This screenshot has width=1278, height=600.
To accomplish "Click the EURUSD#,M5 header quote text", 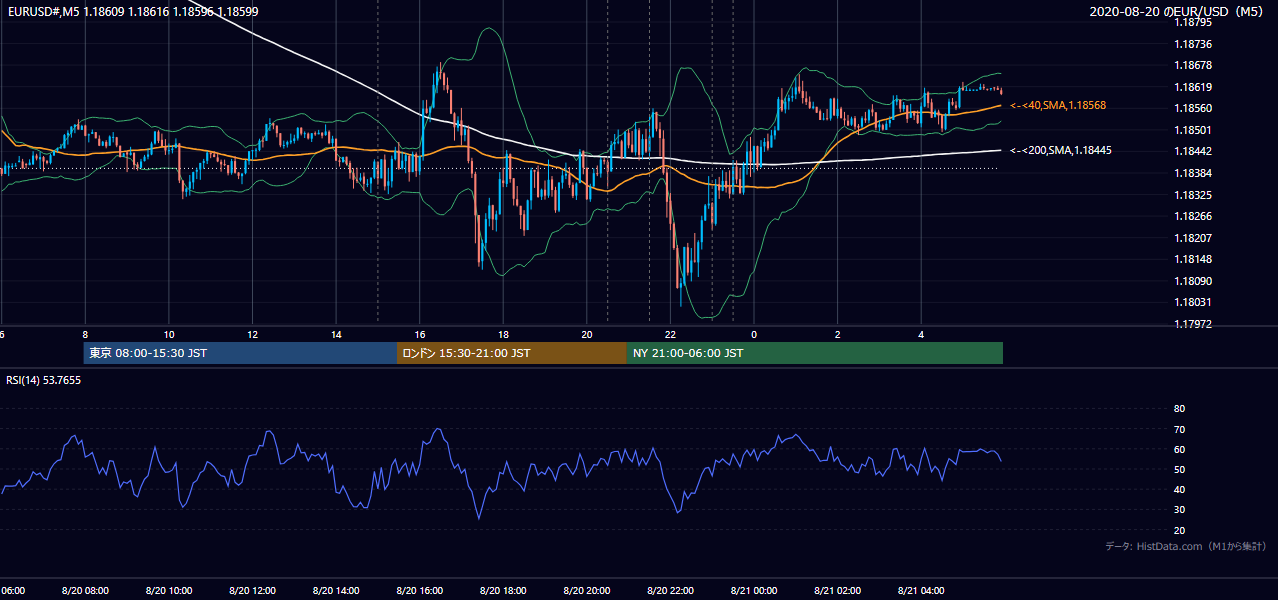I will click(x=133, y=12).
